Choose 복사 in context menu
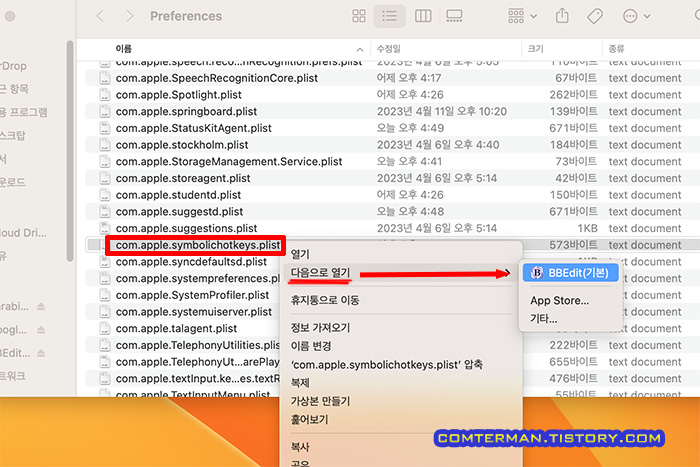700x467 pixels. point(300,447)
